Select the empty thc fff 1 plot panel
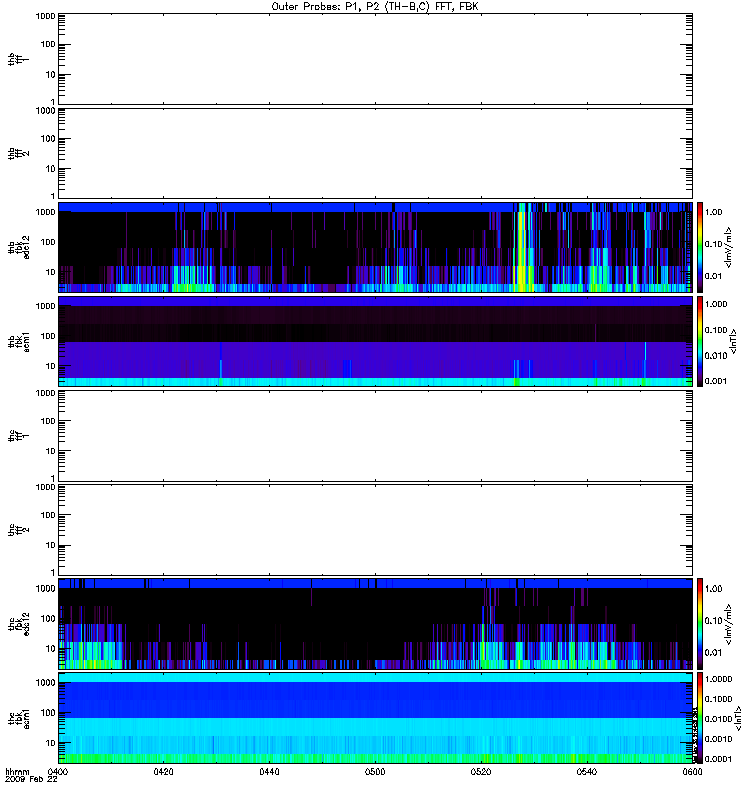The width and height of the screenshot is (750, 800). [376, 436]
